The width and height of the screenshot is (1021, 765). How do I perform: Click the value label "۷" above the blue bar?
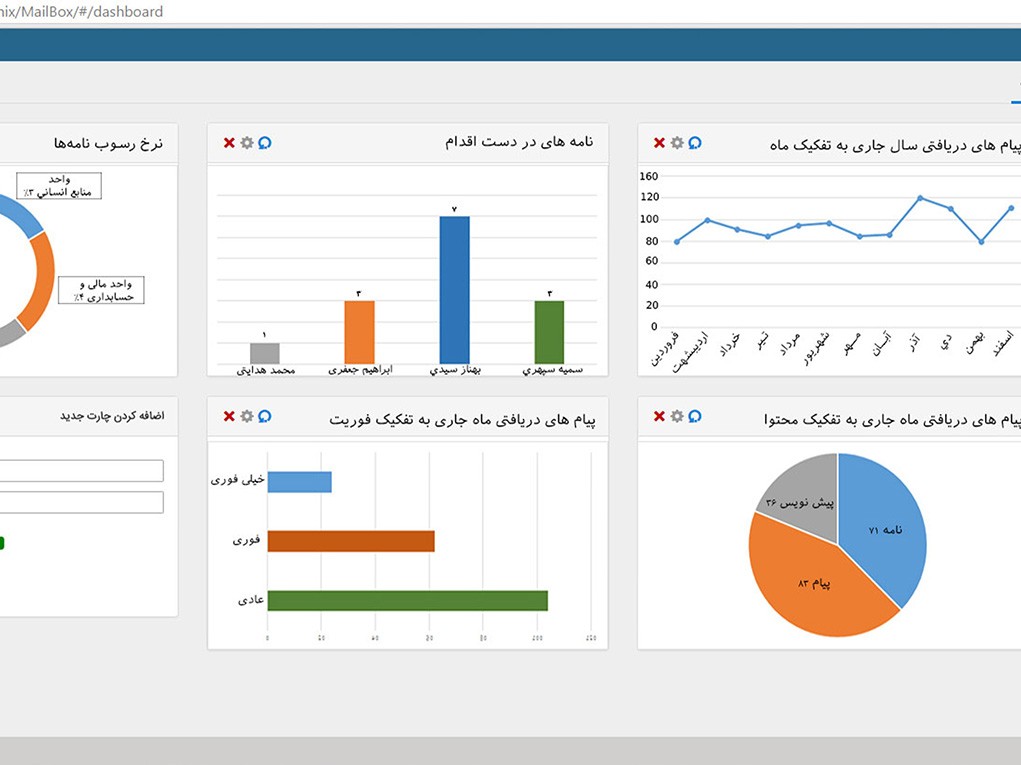coord(455,209)
